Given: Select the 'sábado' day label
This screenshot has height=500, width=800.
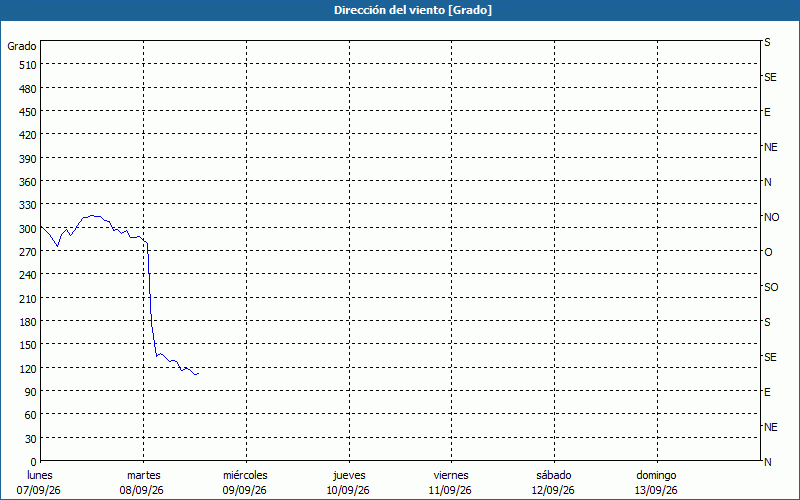Looking at the screenshot, I should pos(554,476).
